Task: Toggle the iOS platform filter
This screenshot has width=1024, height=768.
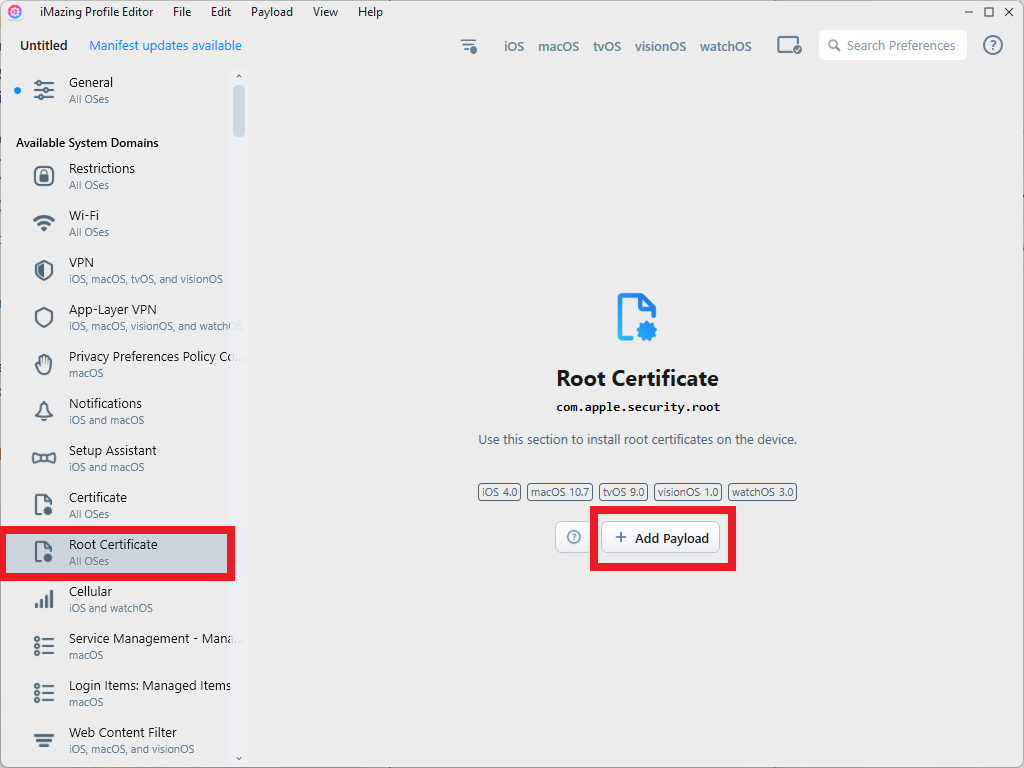Action: [514, 46]
